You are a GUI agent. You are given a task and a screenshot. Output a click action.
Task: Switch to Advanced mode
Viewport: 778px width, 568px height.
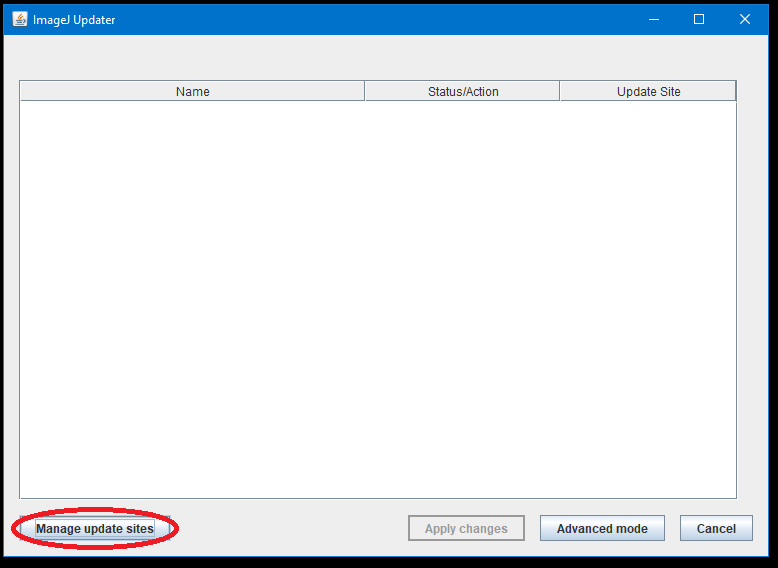tap(602, 528)
